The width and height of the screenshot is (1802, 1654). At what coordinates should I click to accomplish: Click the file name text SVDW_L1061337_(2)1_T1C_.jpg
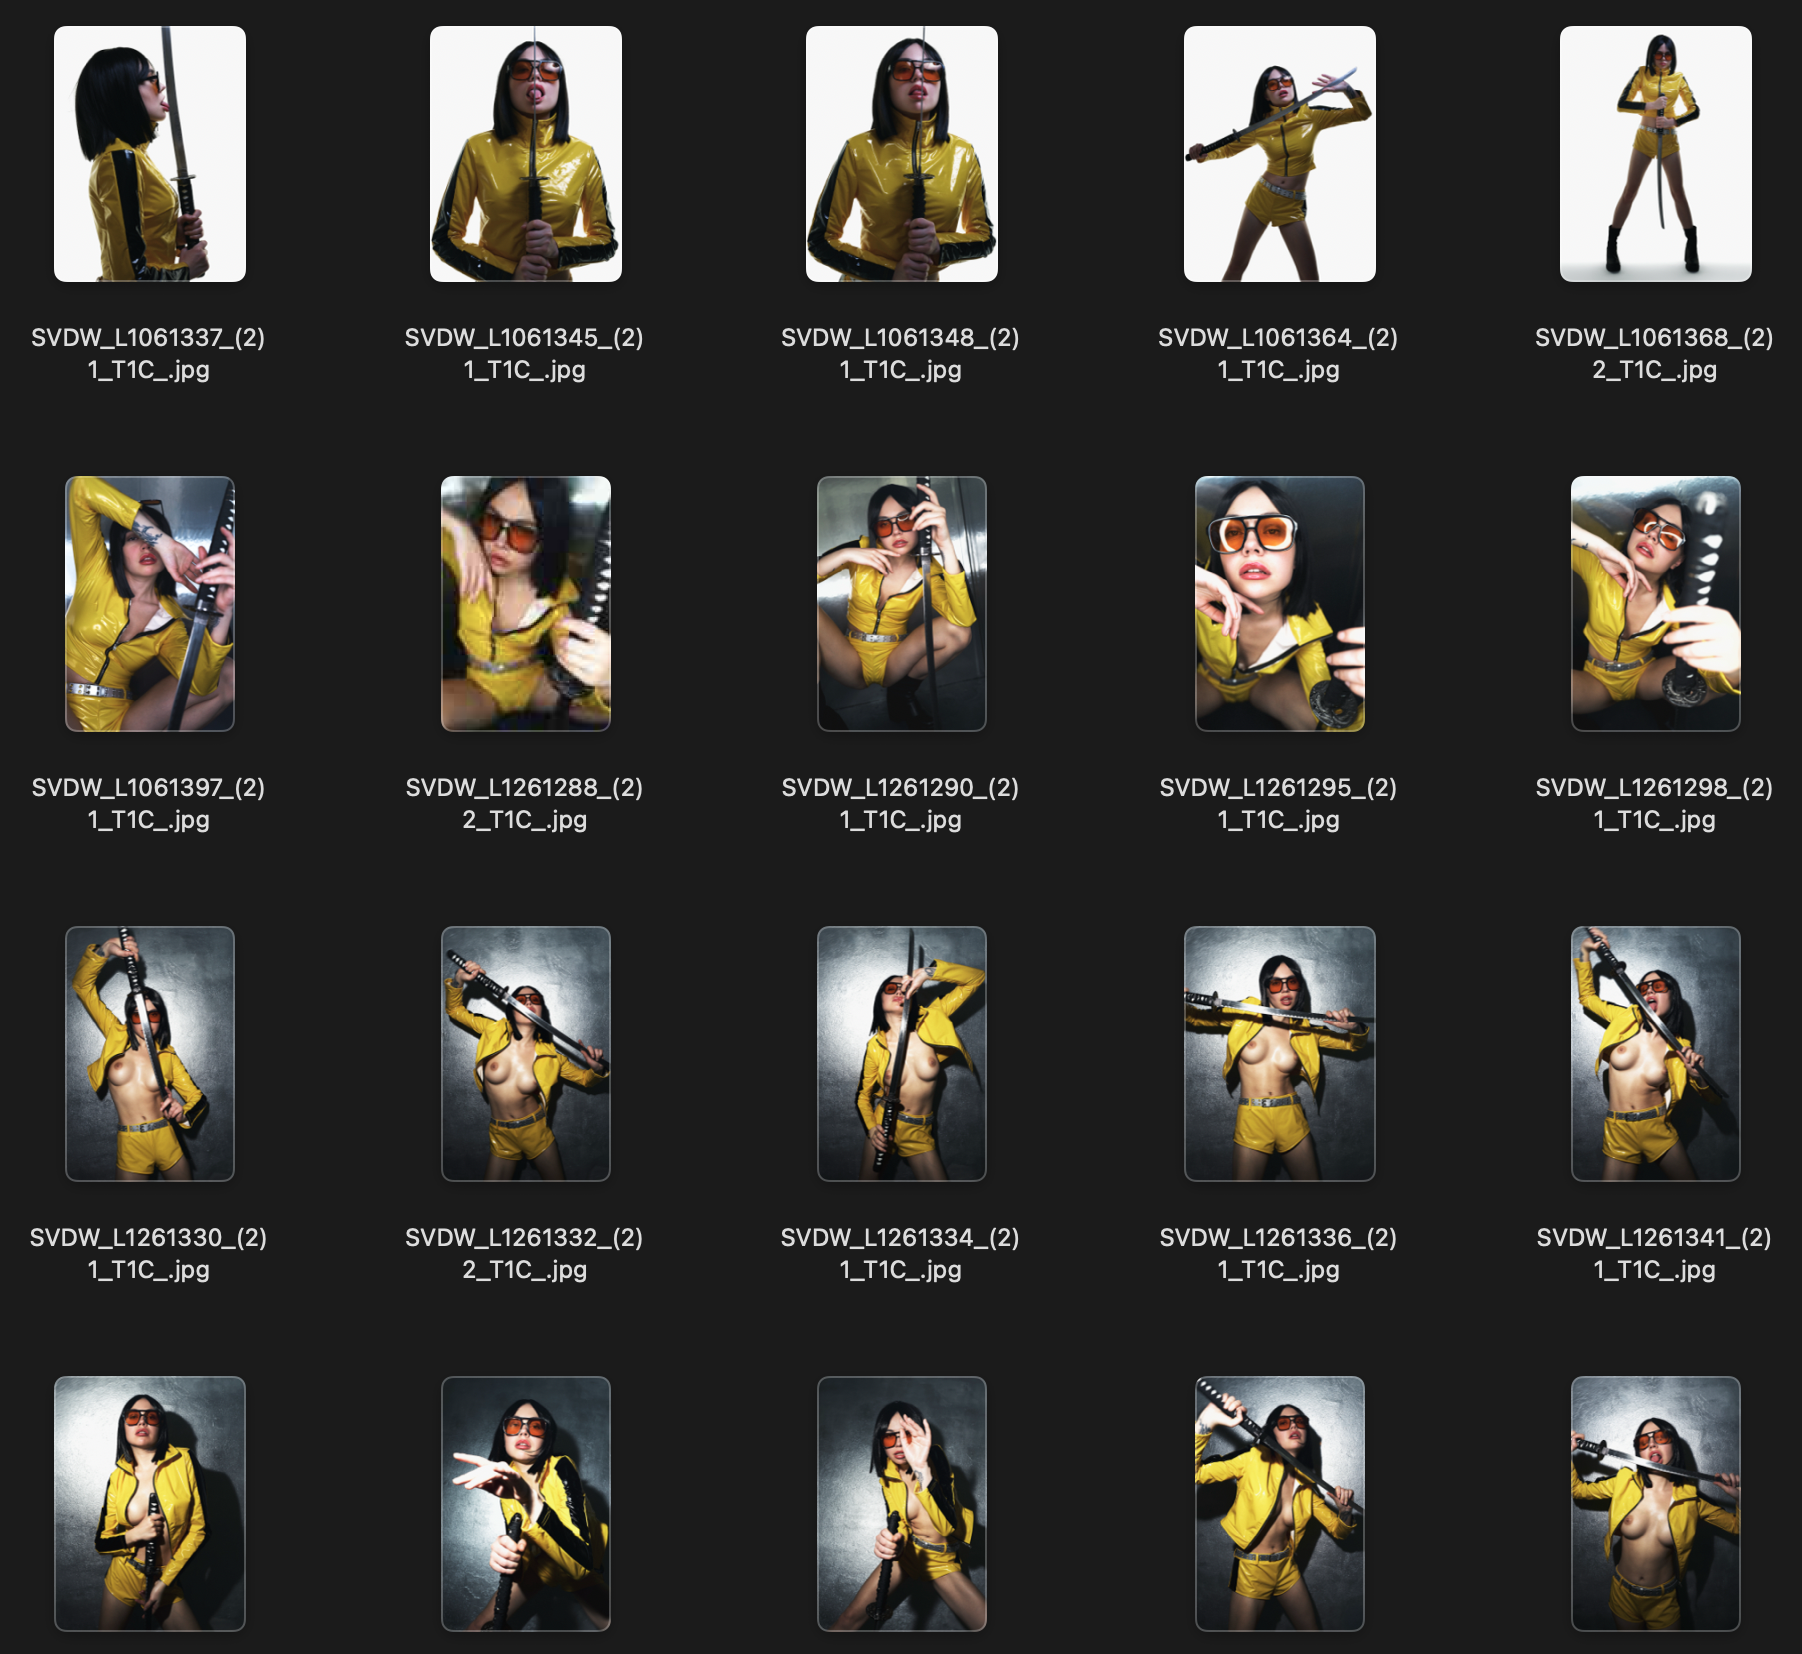148,354
